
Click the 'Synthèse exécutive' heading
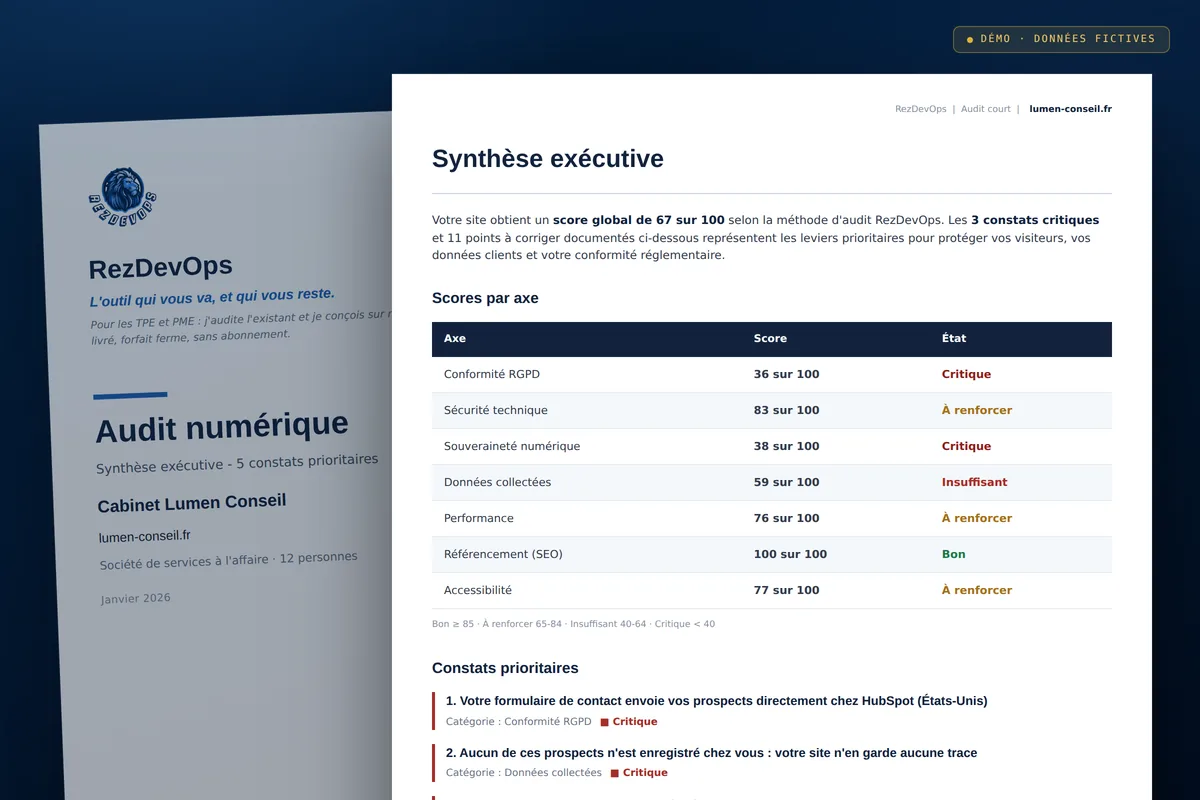tap(547, 158)
